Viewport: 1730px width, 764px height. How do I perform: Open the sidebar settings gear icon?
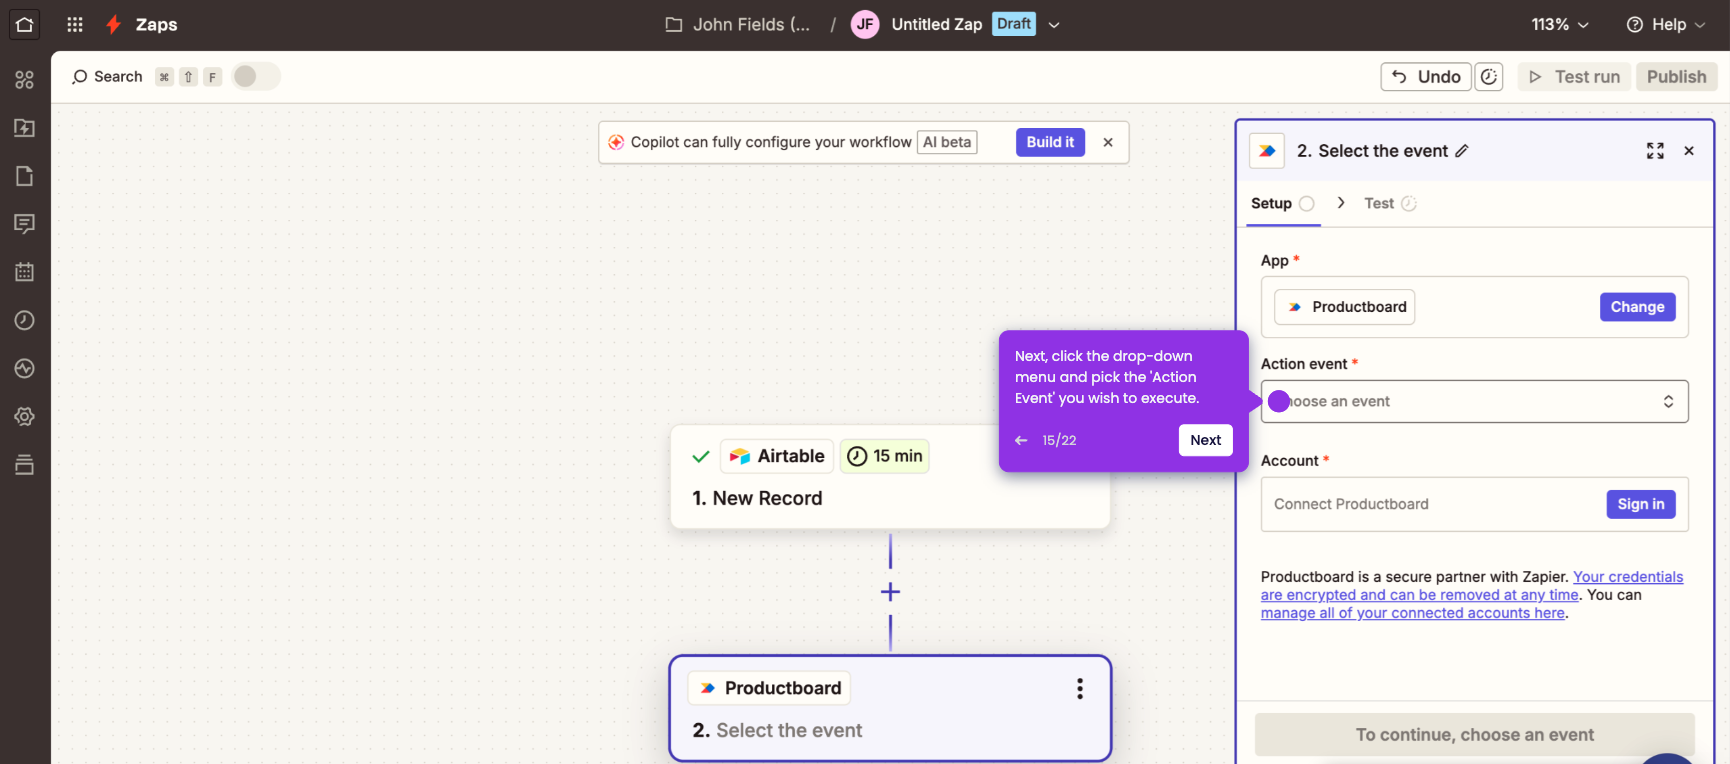[x=25, y=416]
